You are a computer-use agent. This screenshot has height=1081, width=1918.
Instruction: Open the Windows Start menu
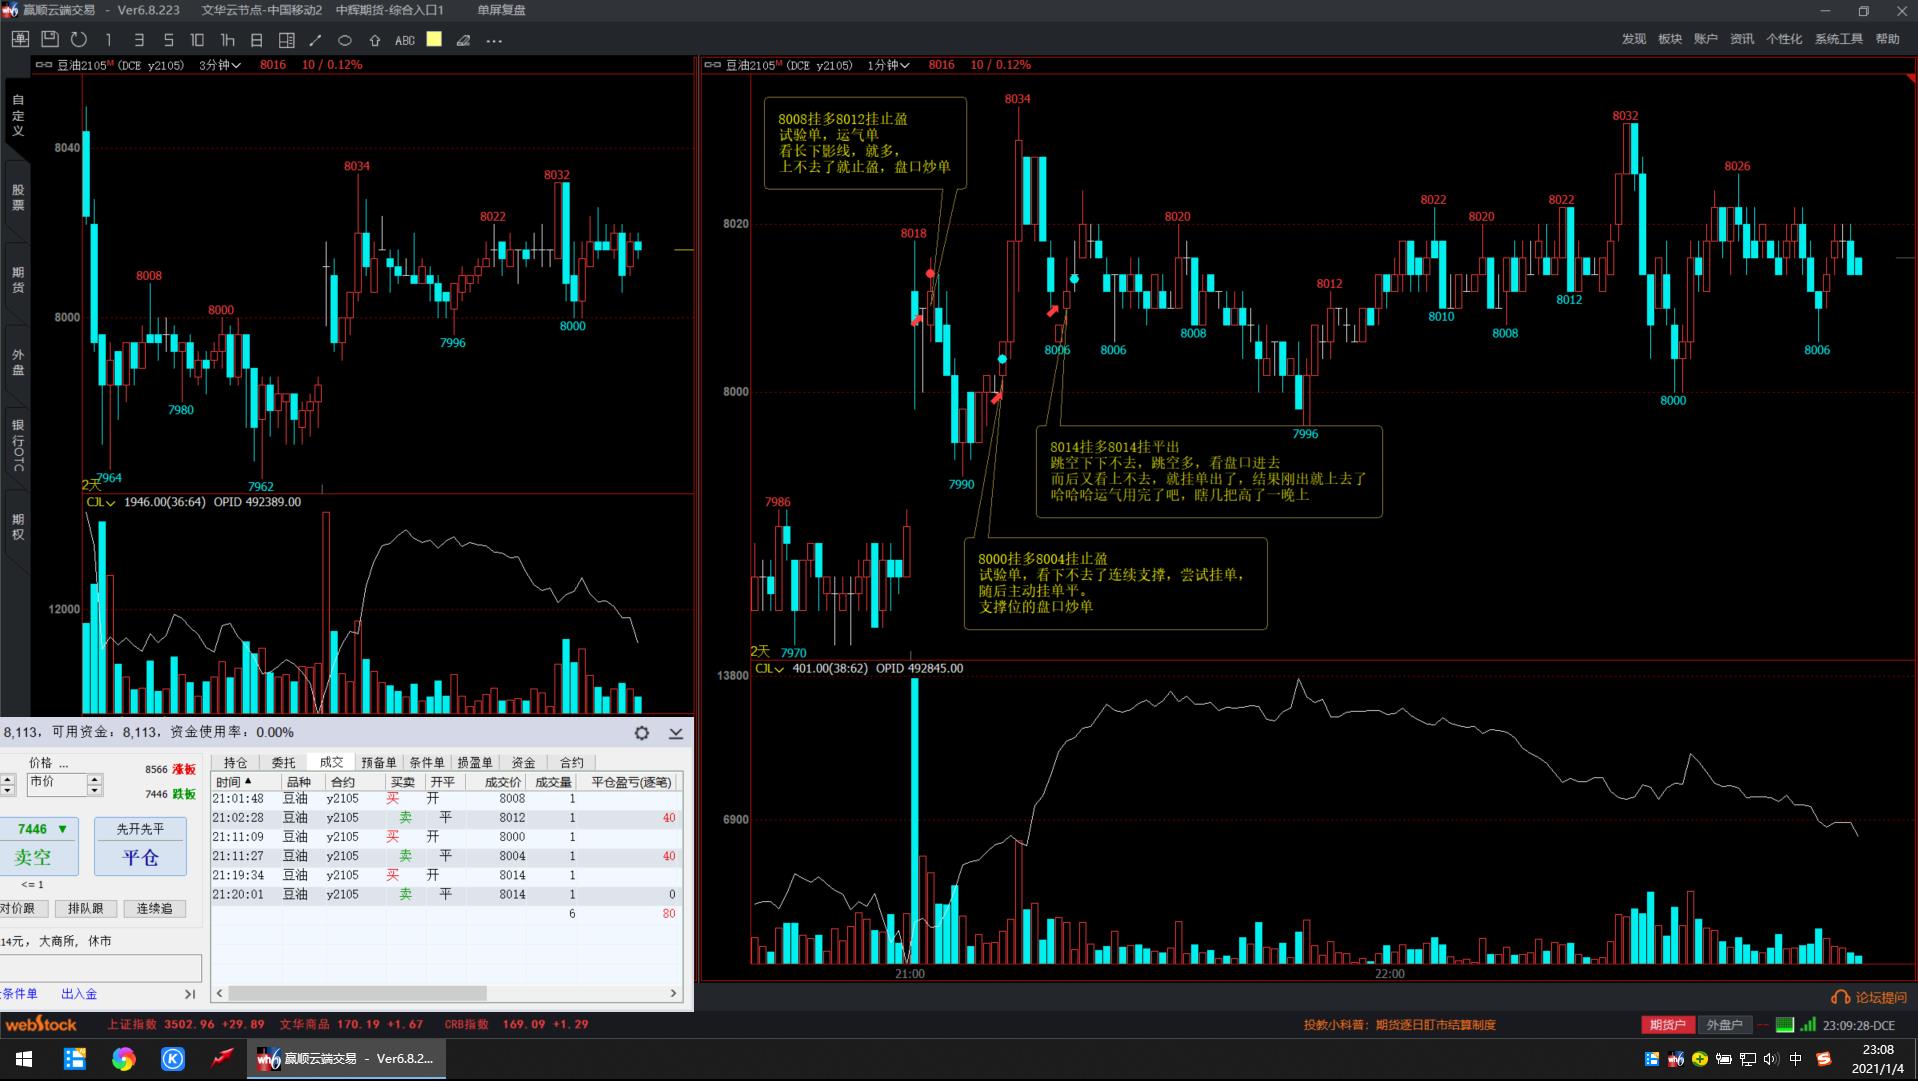coord(23,1058)
